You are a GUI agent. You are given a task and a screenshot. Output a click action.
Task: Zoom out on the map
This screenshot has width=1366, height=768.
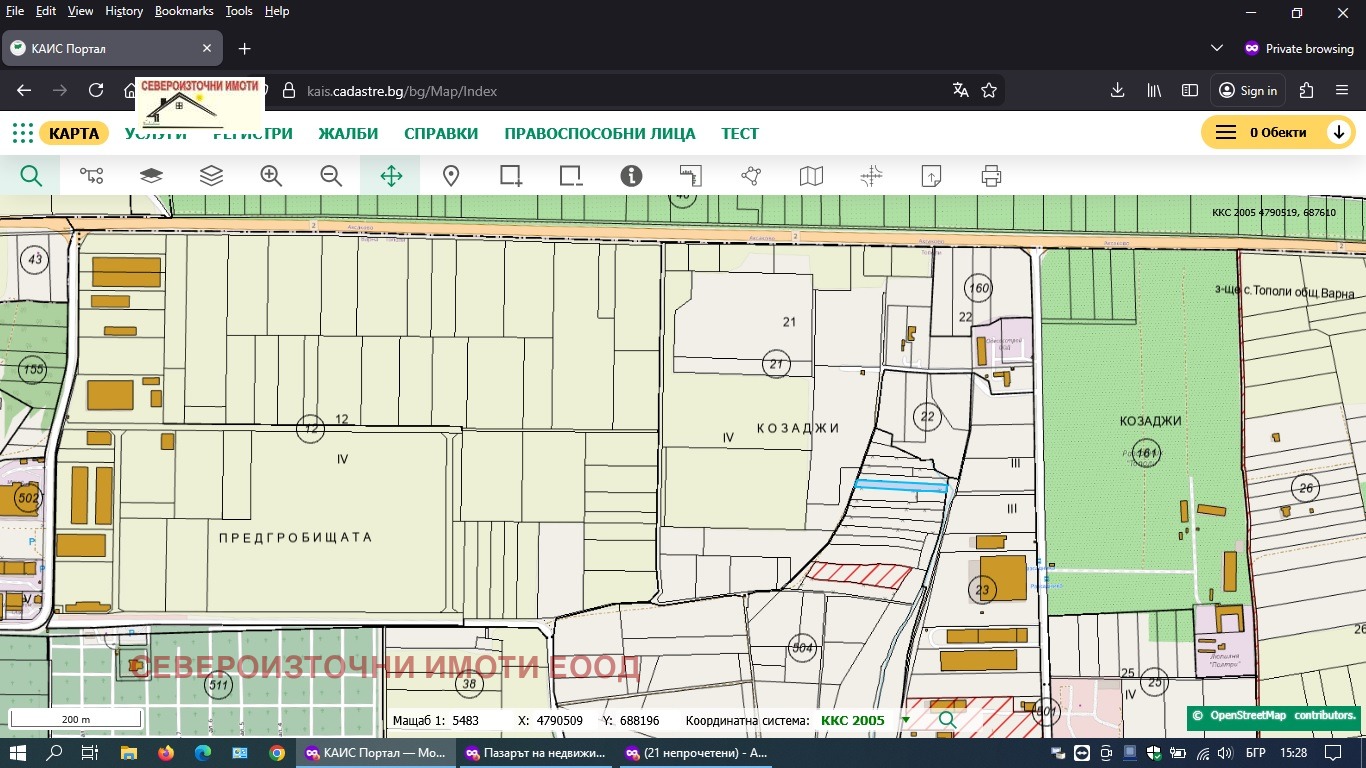coord(331,177)
